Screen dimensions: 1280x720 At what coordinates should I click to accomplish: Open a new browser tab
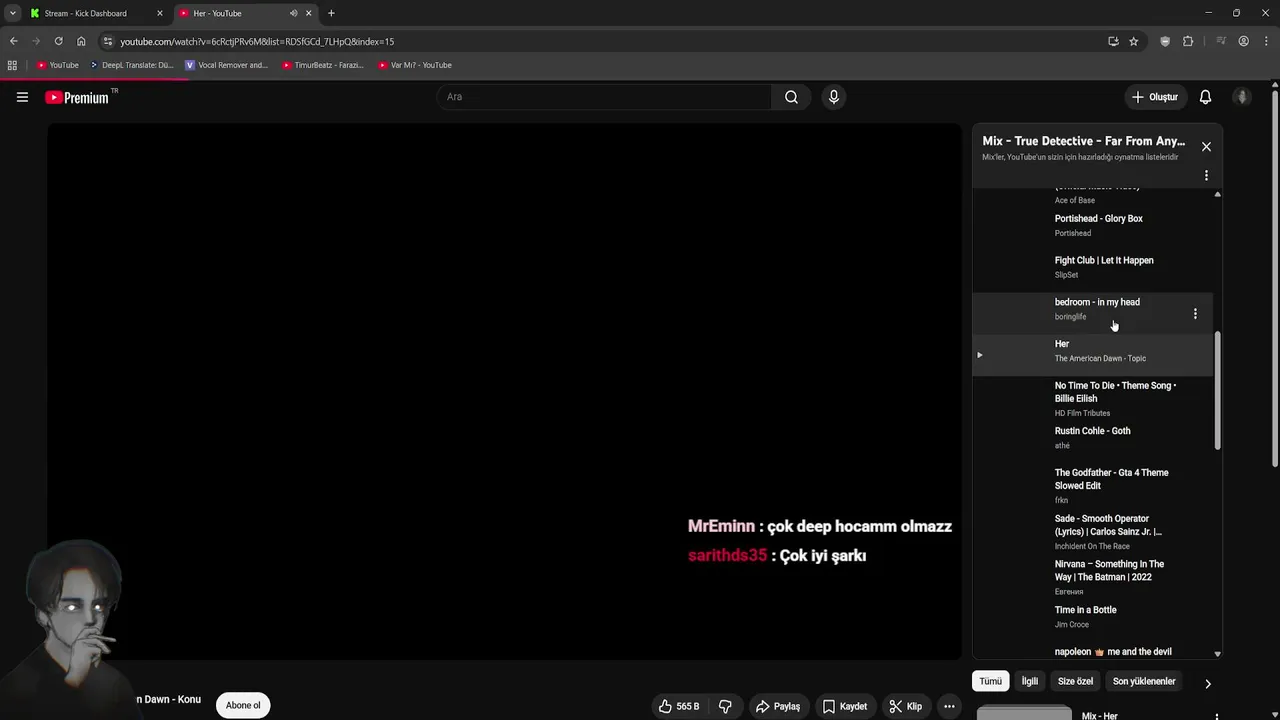click(x=331, y=13)
